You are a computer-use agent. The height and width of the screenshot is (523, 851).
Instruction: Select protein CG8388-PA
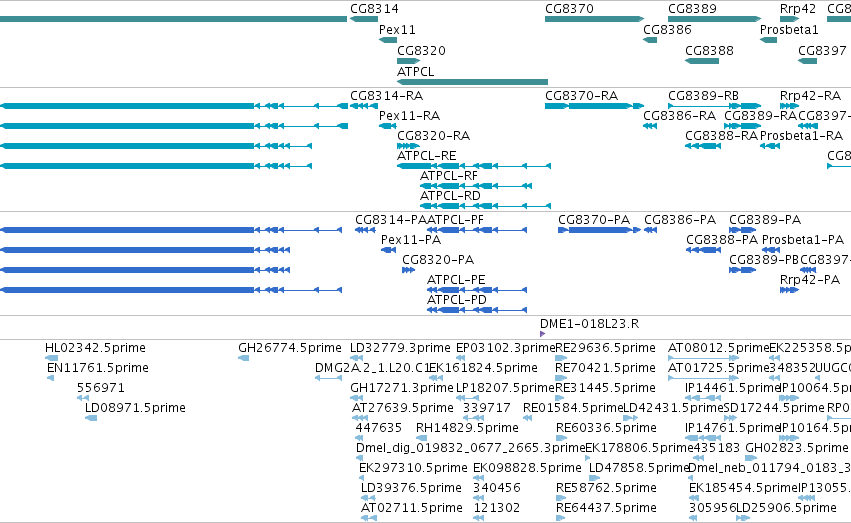(722, 240)
